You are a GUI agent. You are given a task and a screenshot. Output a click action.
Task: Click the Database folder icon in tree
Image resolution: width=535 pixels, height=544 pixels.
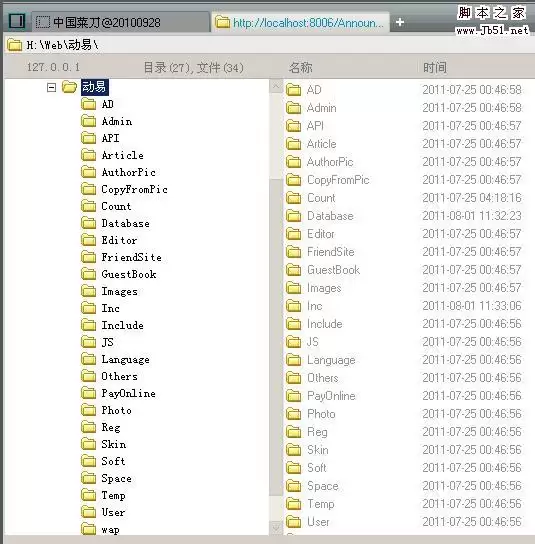pyautogui.click(x=88, y=223)
